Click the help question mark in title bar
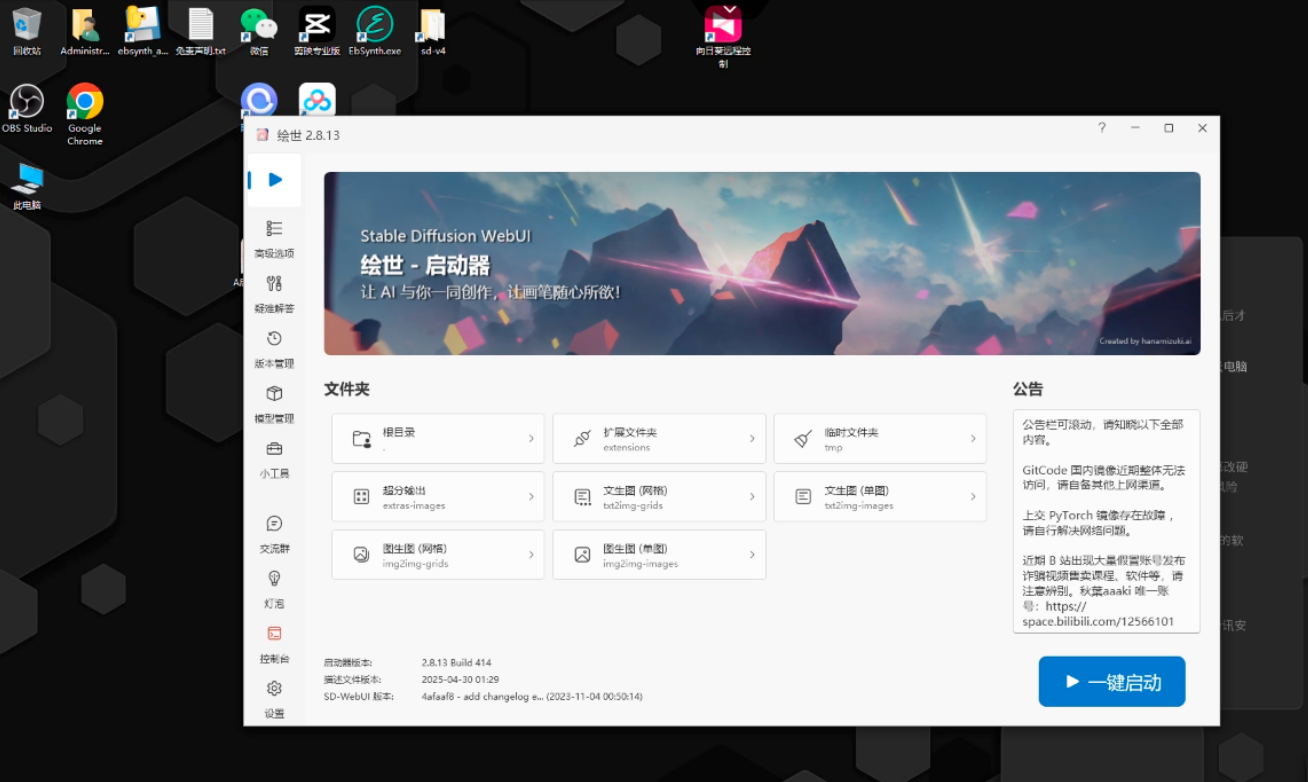This screenshot has height=782, width=1308. pyautogui.click(x=1102, y=128)
